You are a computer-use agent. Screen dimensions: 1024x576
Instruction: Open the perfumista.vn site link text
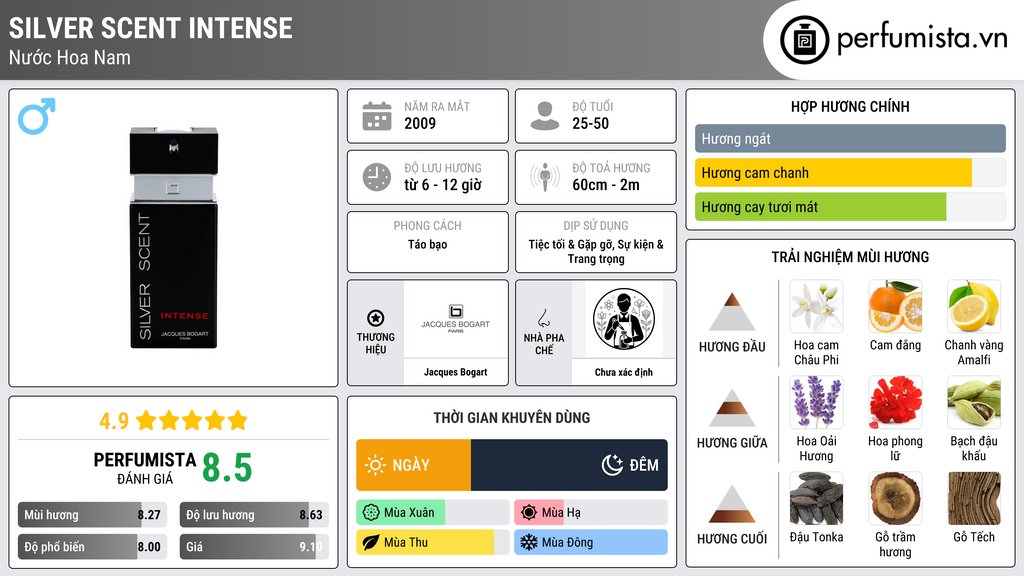tap(922, 39)
